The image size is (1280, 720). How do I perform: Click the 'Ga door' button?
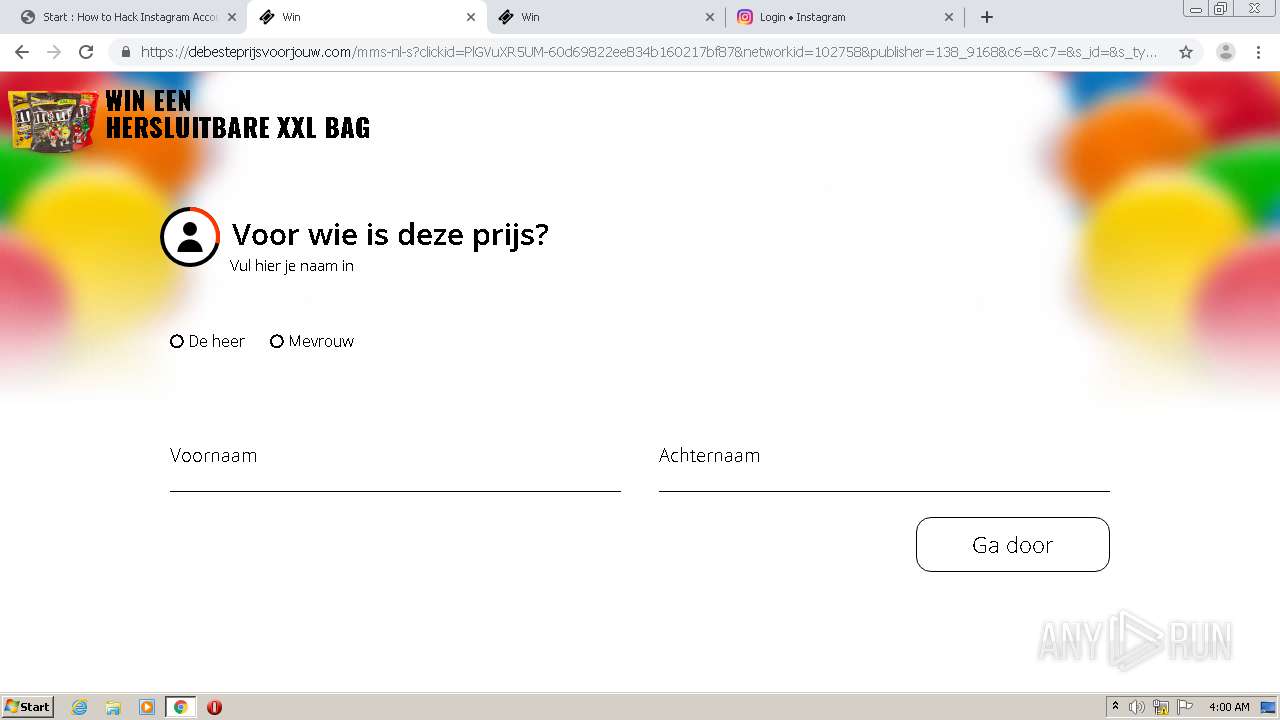click(x=1012, y=545)
